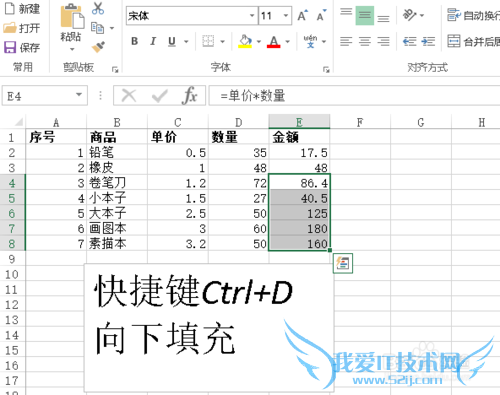
Task: Click cell containing 铅笔
Action: pyautogui.click(x=117, y=152)
